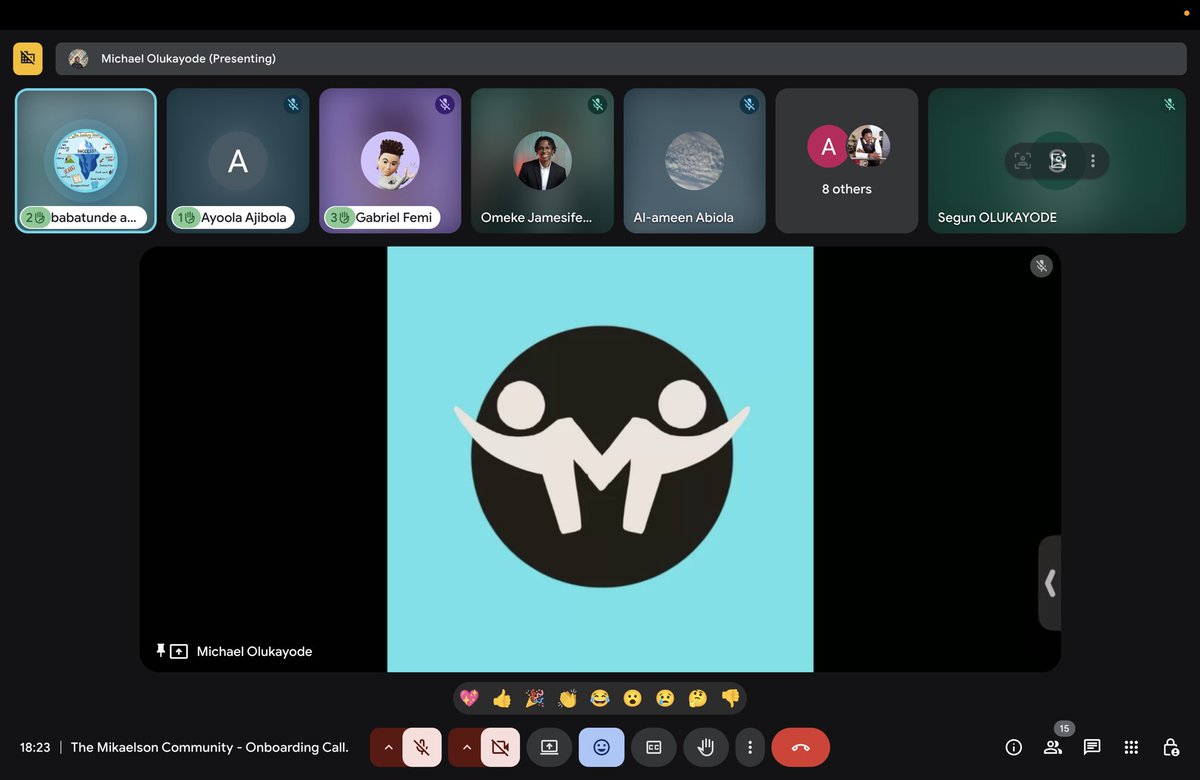The image size is (1200, 780).
Task: Send the thumbs down reaction
Action: 730,698
